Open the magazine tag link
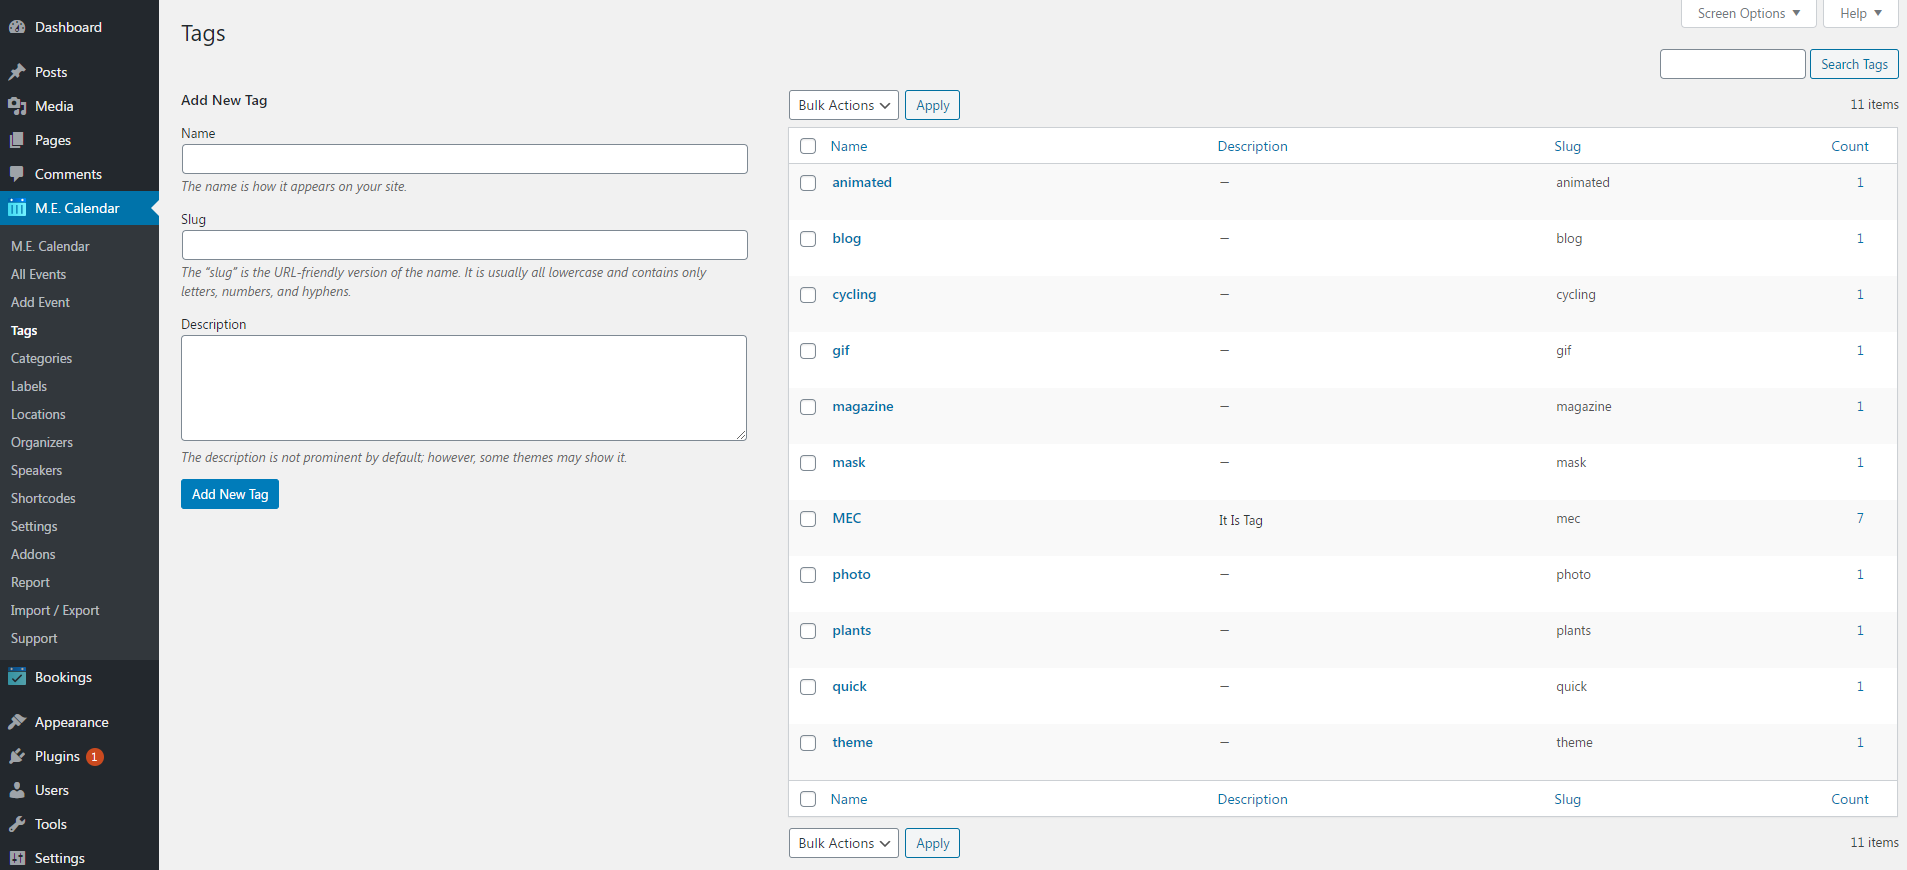The image size is (1907, 870). click(x=862, y=406)
